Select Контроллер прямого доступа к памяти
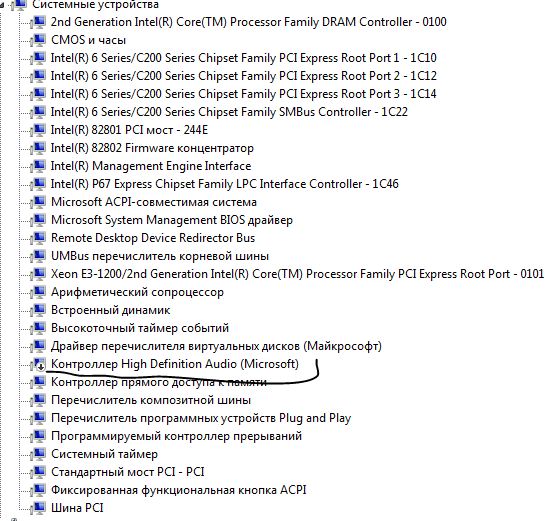The height and width of the screenshot is (521, 554). pos(159,382)
